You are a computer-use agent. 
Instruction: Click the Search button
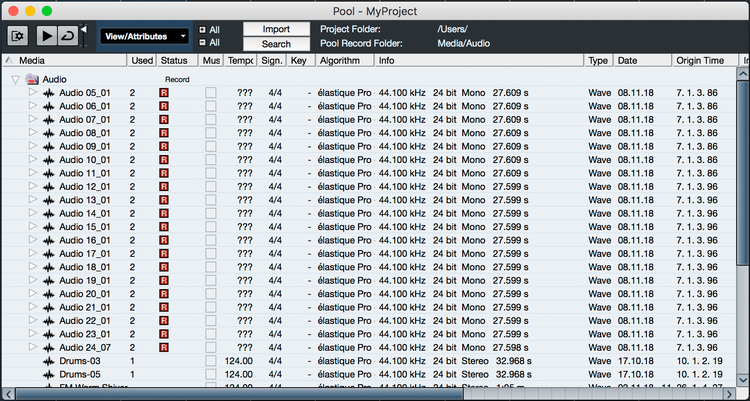(x=275, y=44)
